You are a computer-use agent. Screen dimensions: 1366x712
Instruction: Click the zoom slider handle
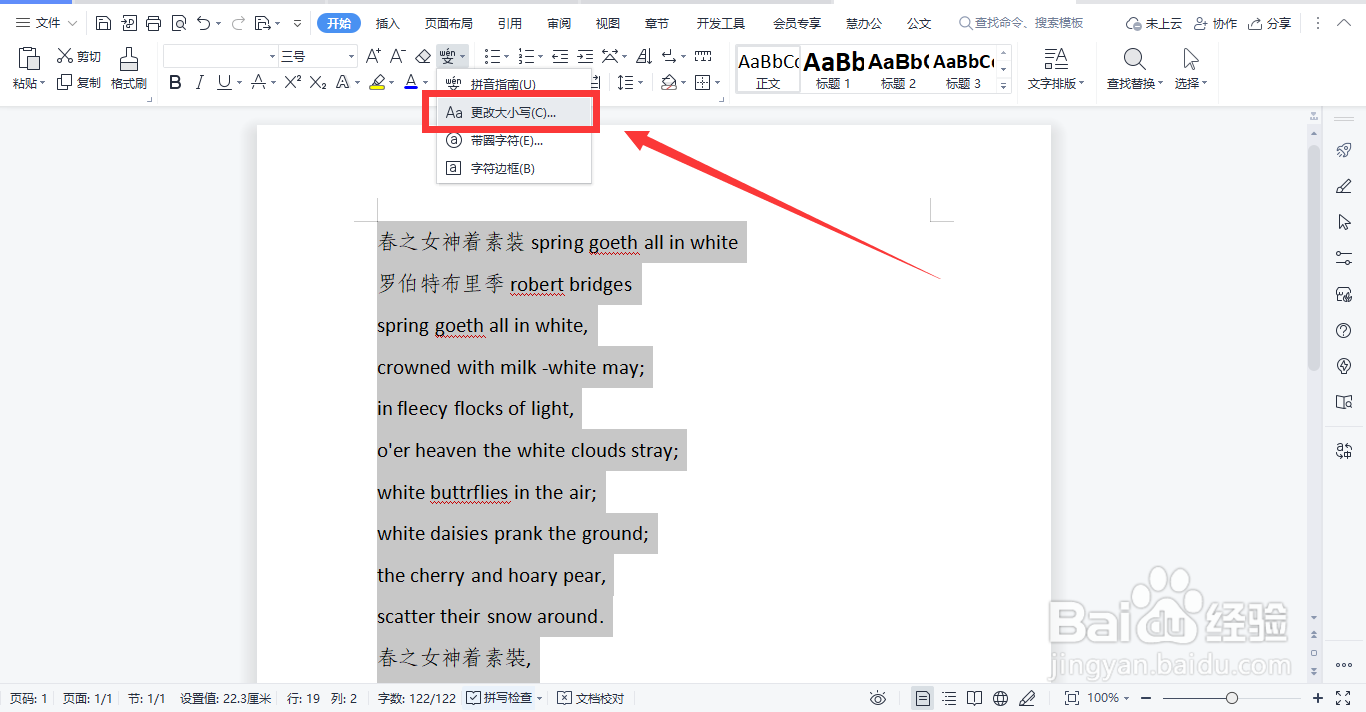click(1232, 698)
